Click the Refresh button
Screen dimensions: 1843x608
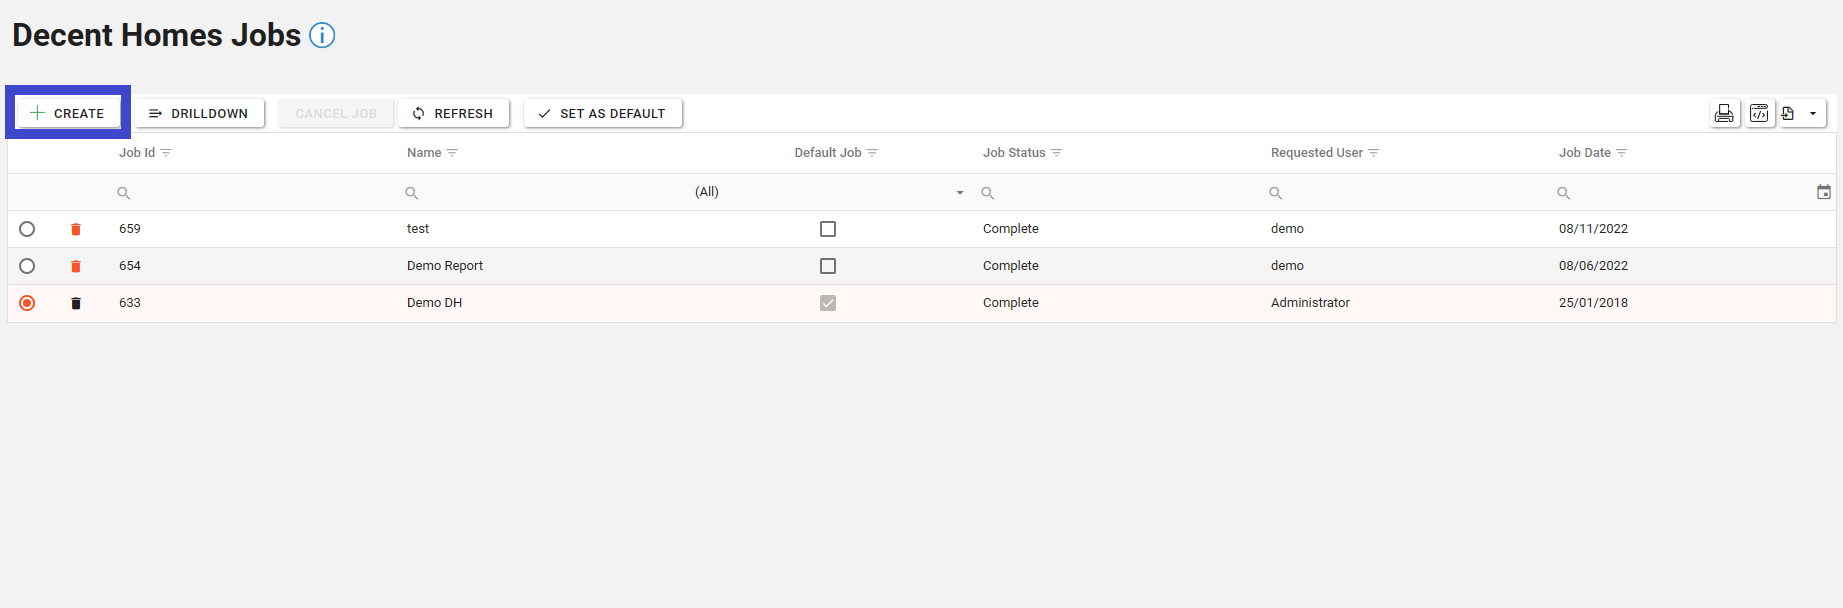pyautogui.click(x=453, y=113)
